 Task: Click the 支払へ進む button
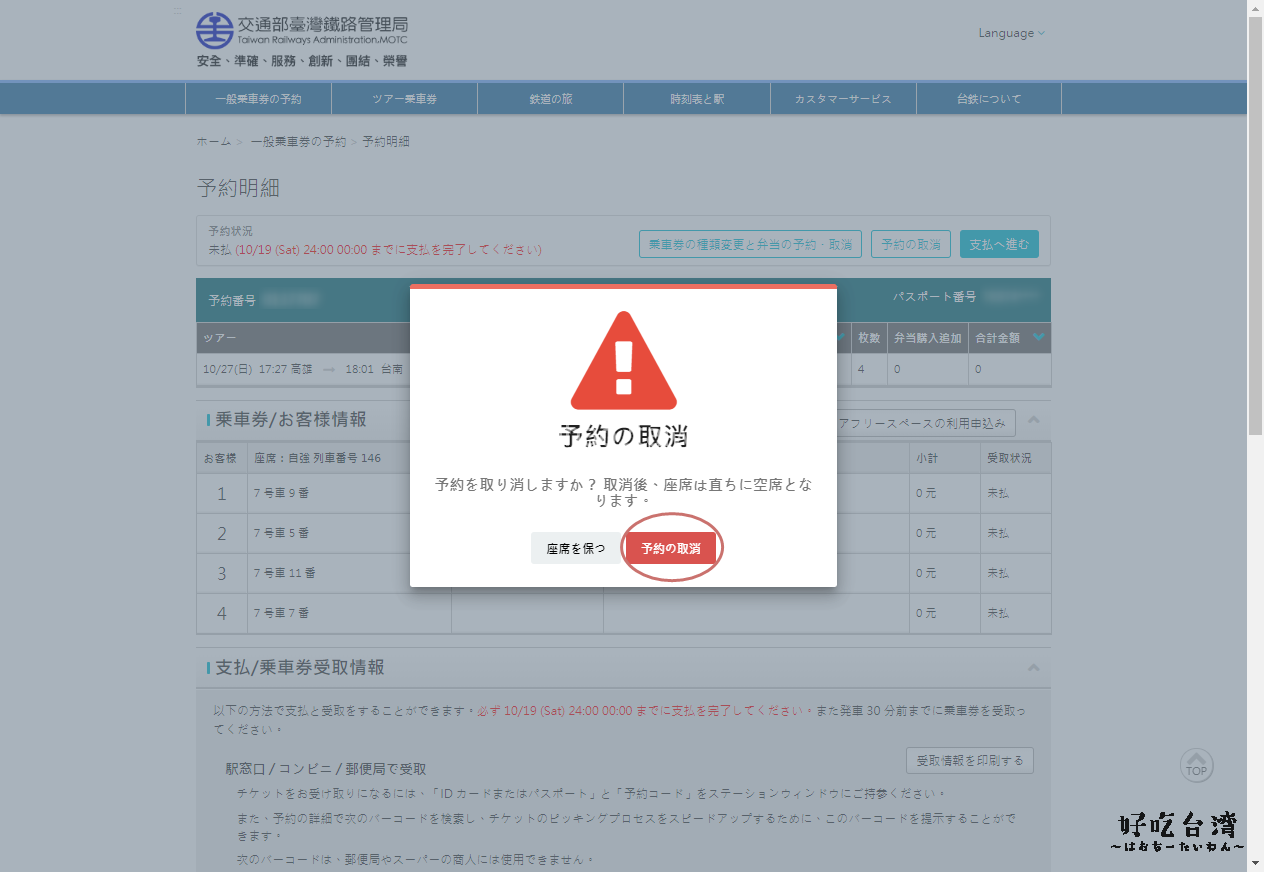point(999,245)
